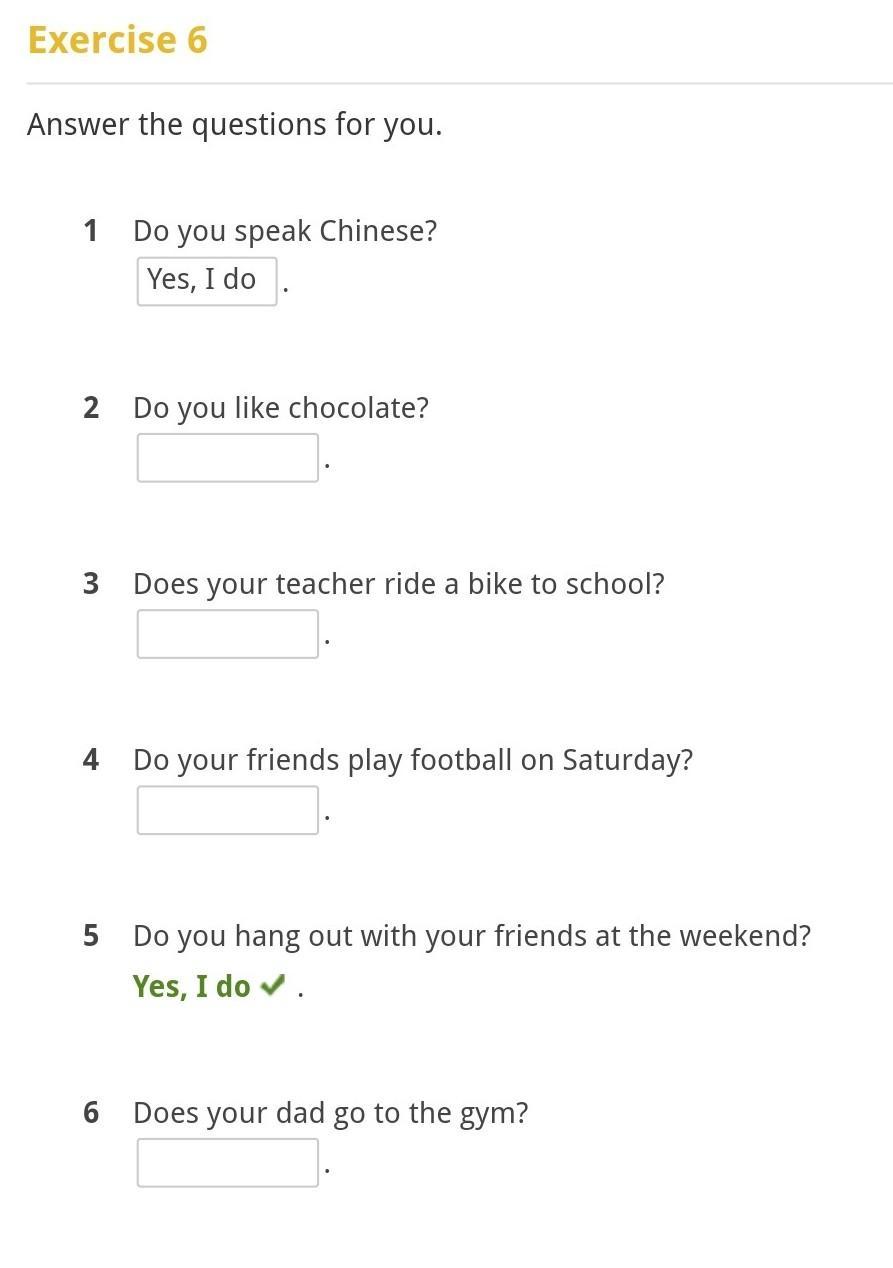The height and width of the screenshot is (1268, 893).
Task: Click the question "Do you speak Chinese?"
Action: coord(285,231)
